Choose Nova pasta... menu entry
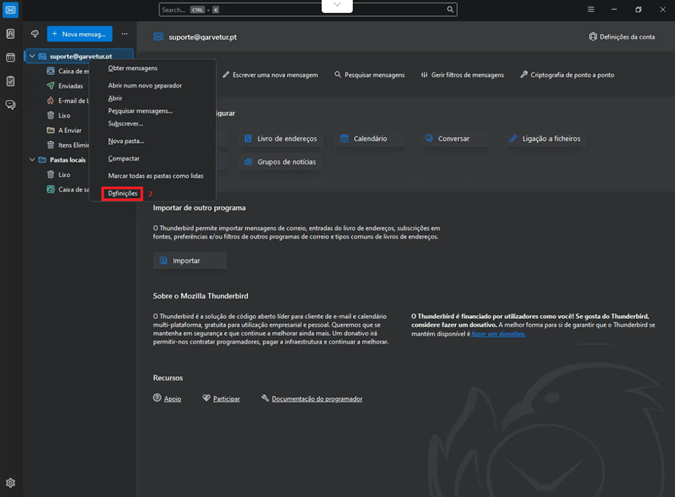Screen dimensions: 675x497 click(x=126, y=141)
